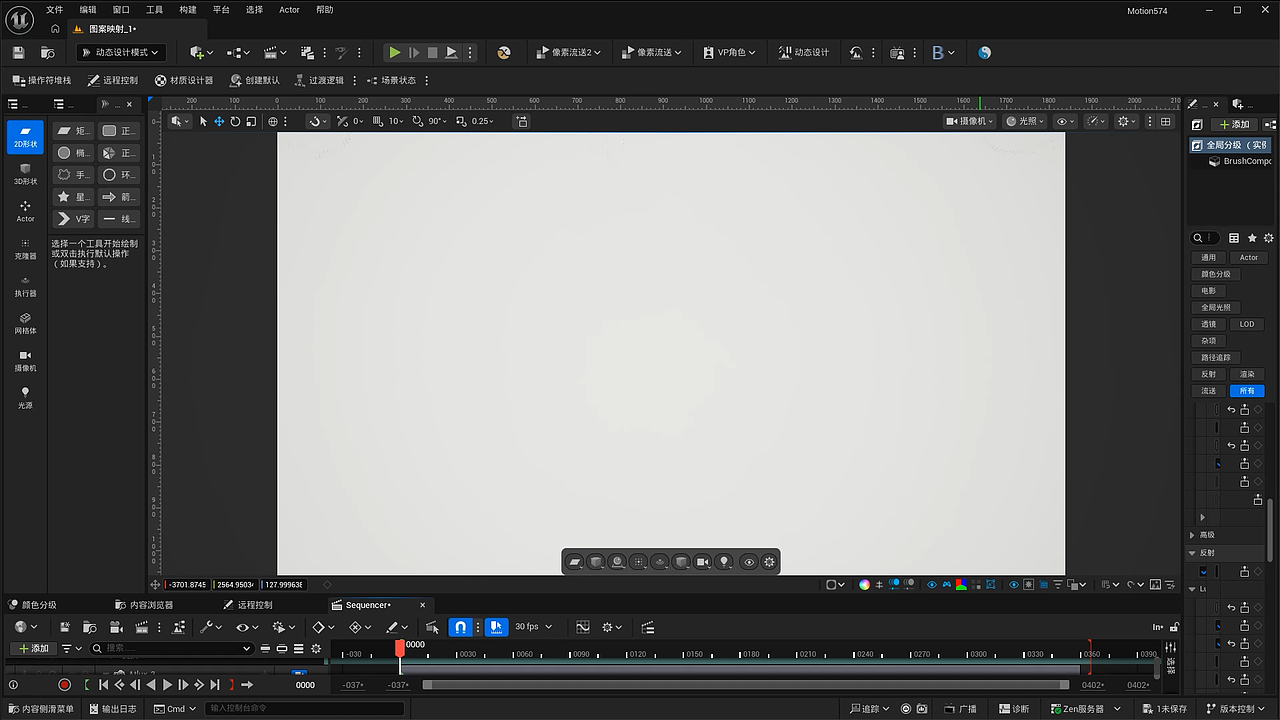Switch to the 颜色分级 bottom tab

tap(32, 605)
